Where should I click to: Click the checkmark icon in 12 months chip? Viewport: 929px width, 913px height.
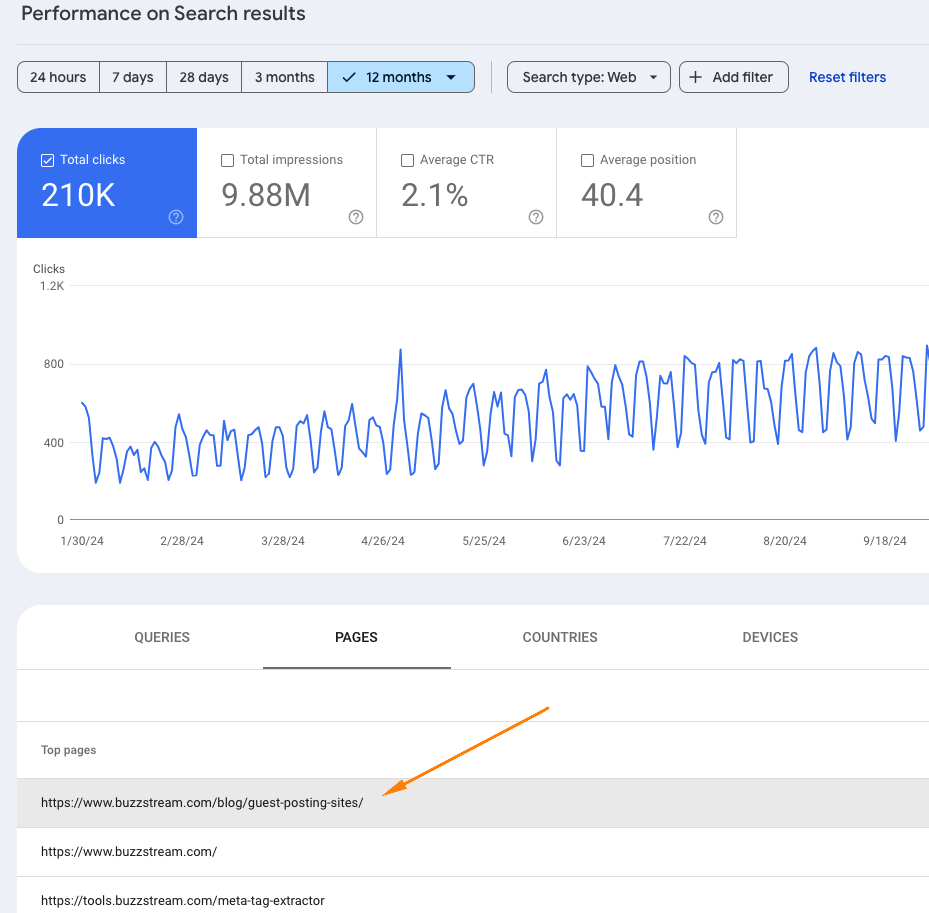348,77
